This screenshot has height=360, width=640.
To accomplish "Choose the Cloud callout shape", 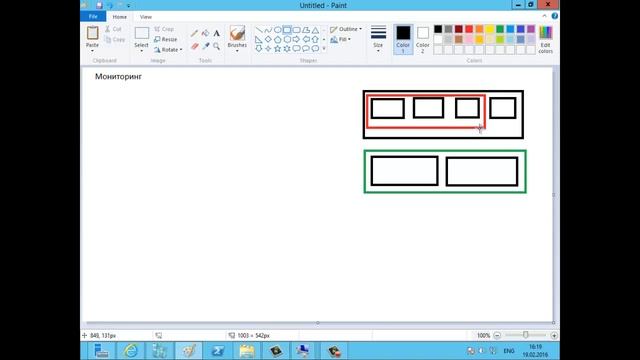I will coord(315,49).
